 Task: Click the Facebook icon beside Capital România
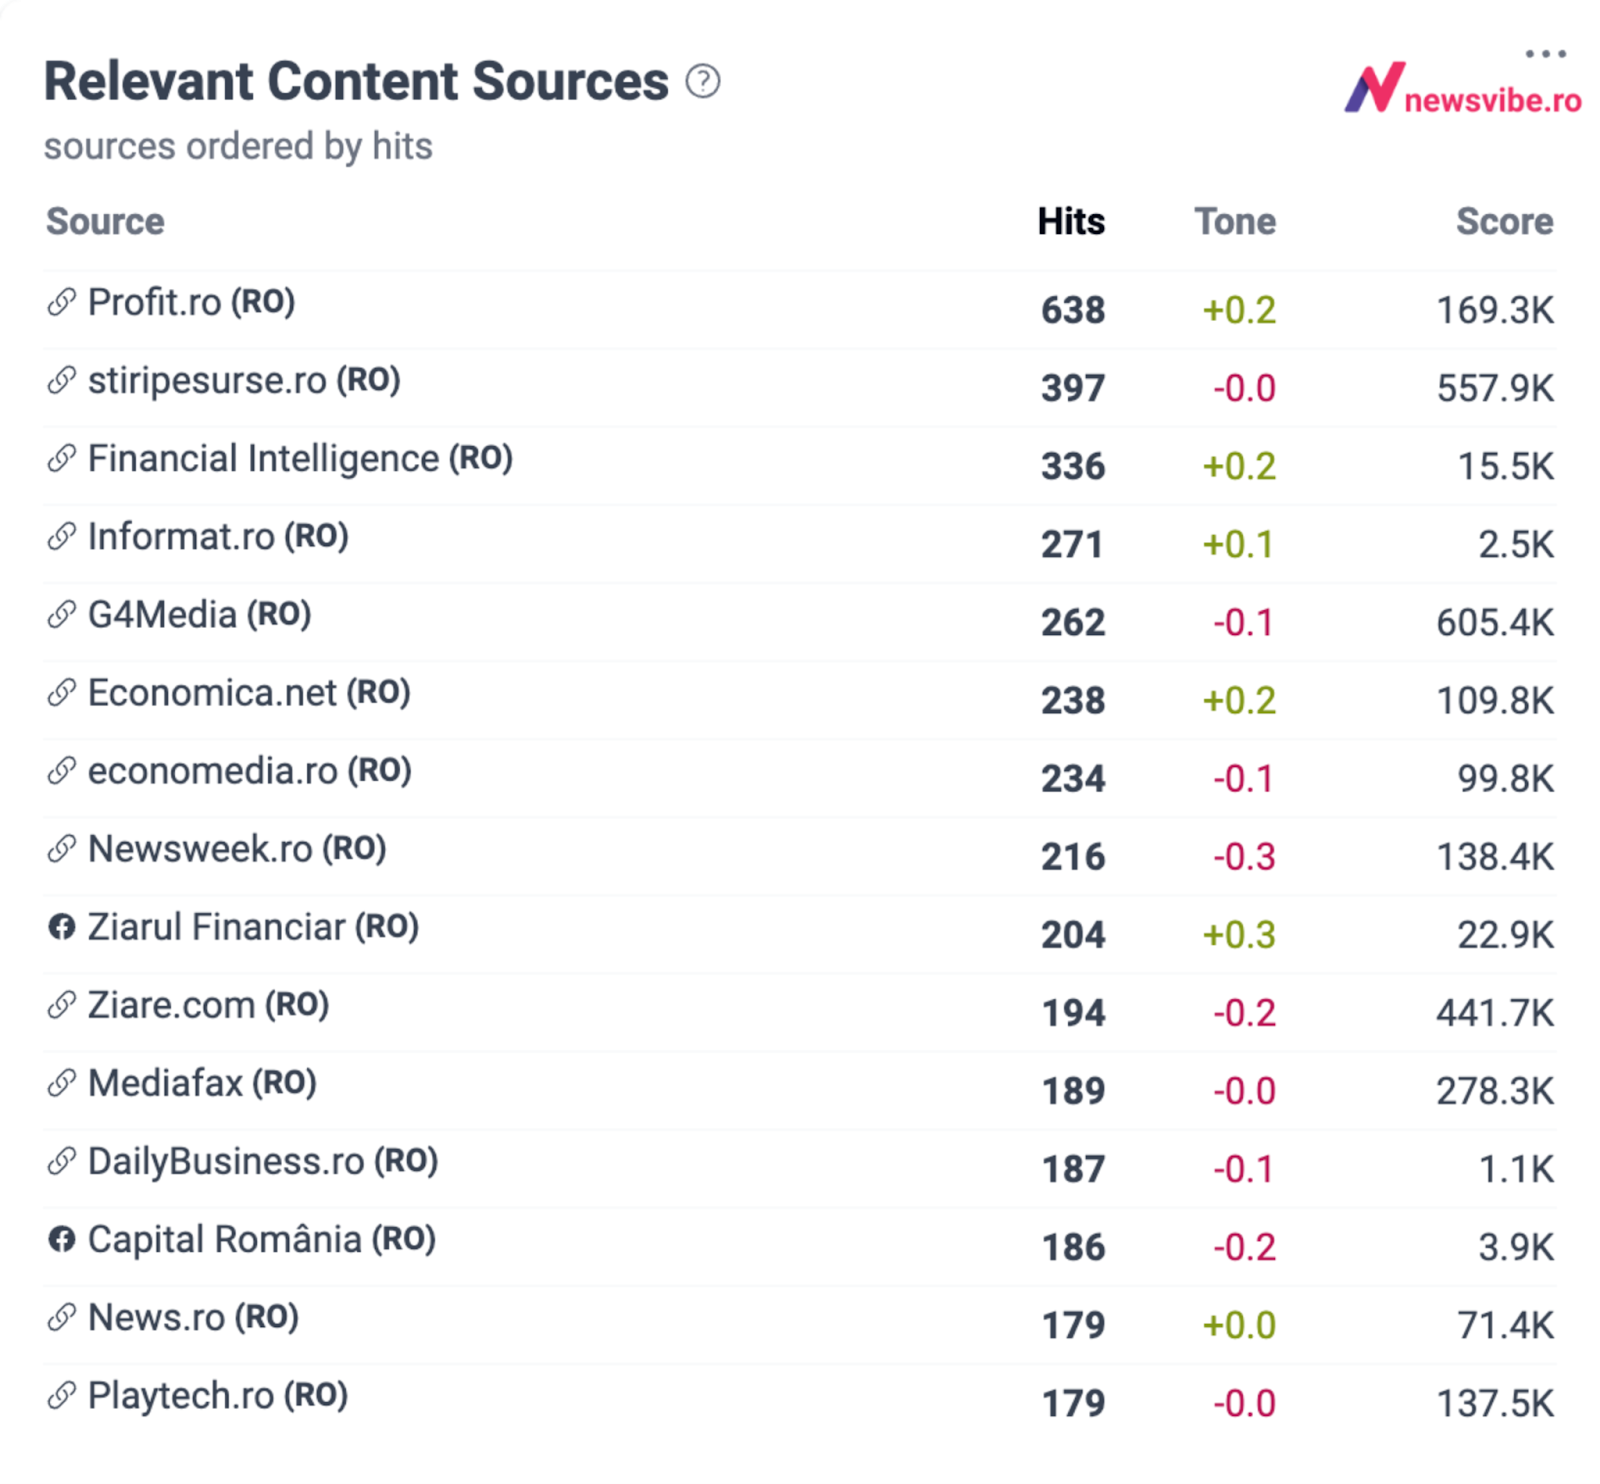click(62, 1240)
